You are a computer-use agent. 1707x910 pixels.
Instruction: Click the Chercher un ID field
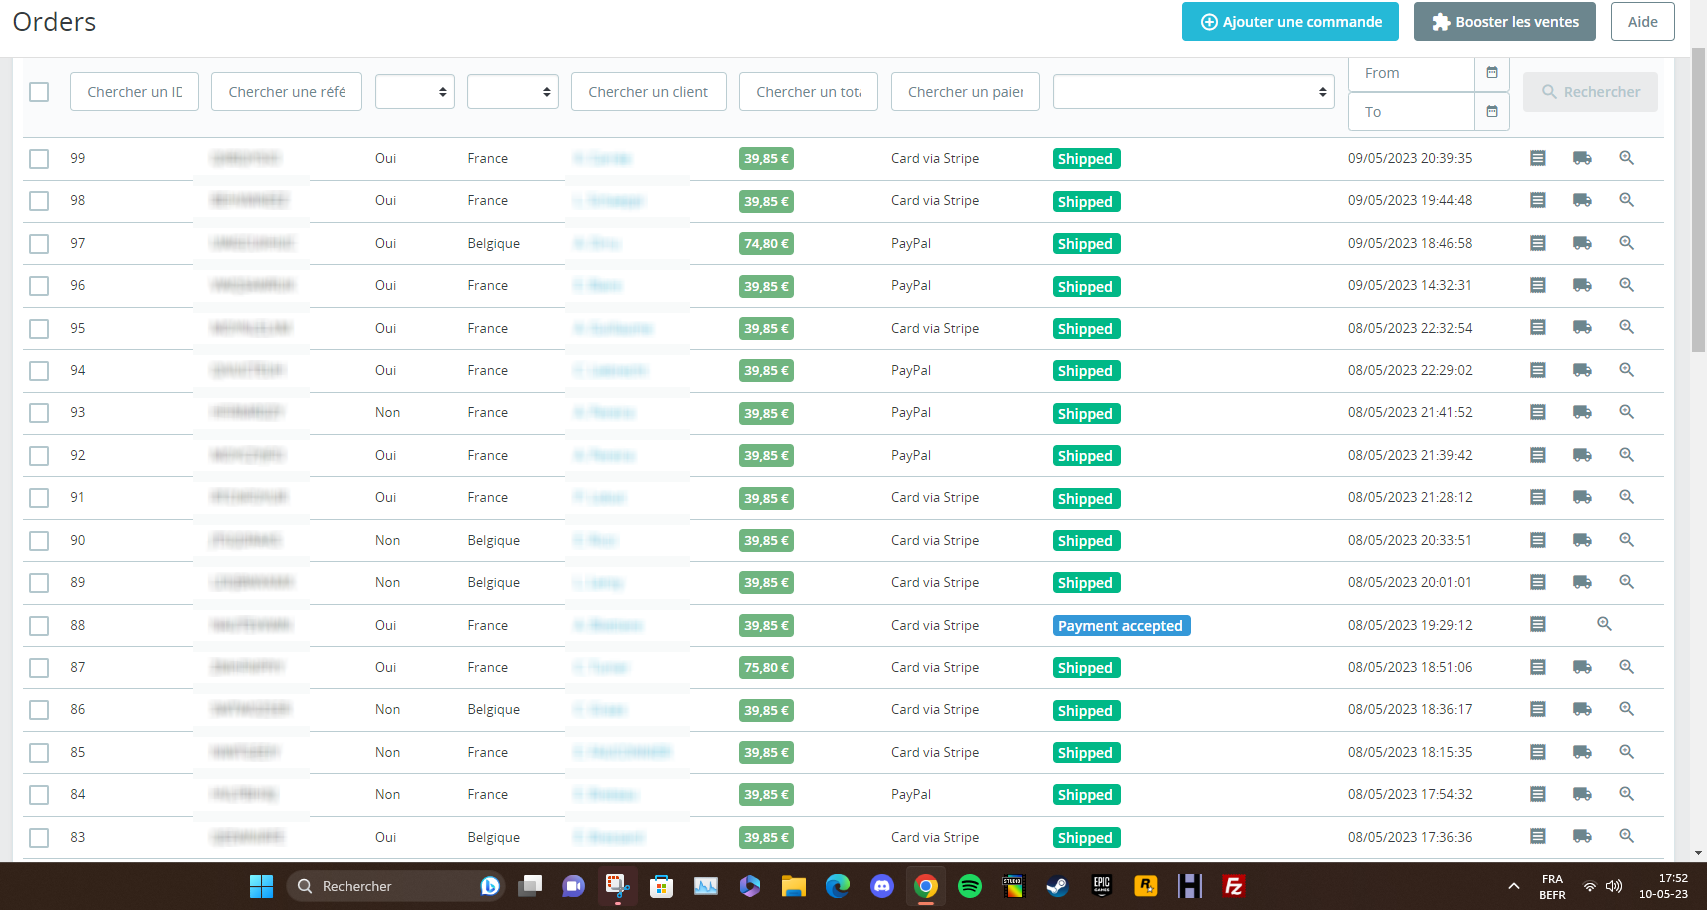tap(134, 92)
